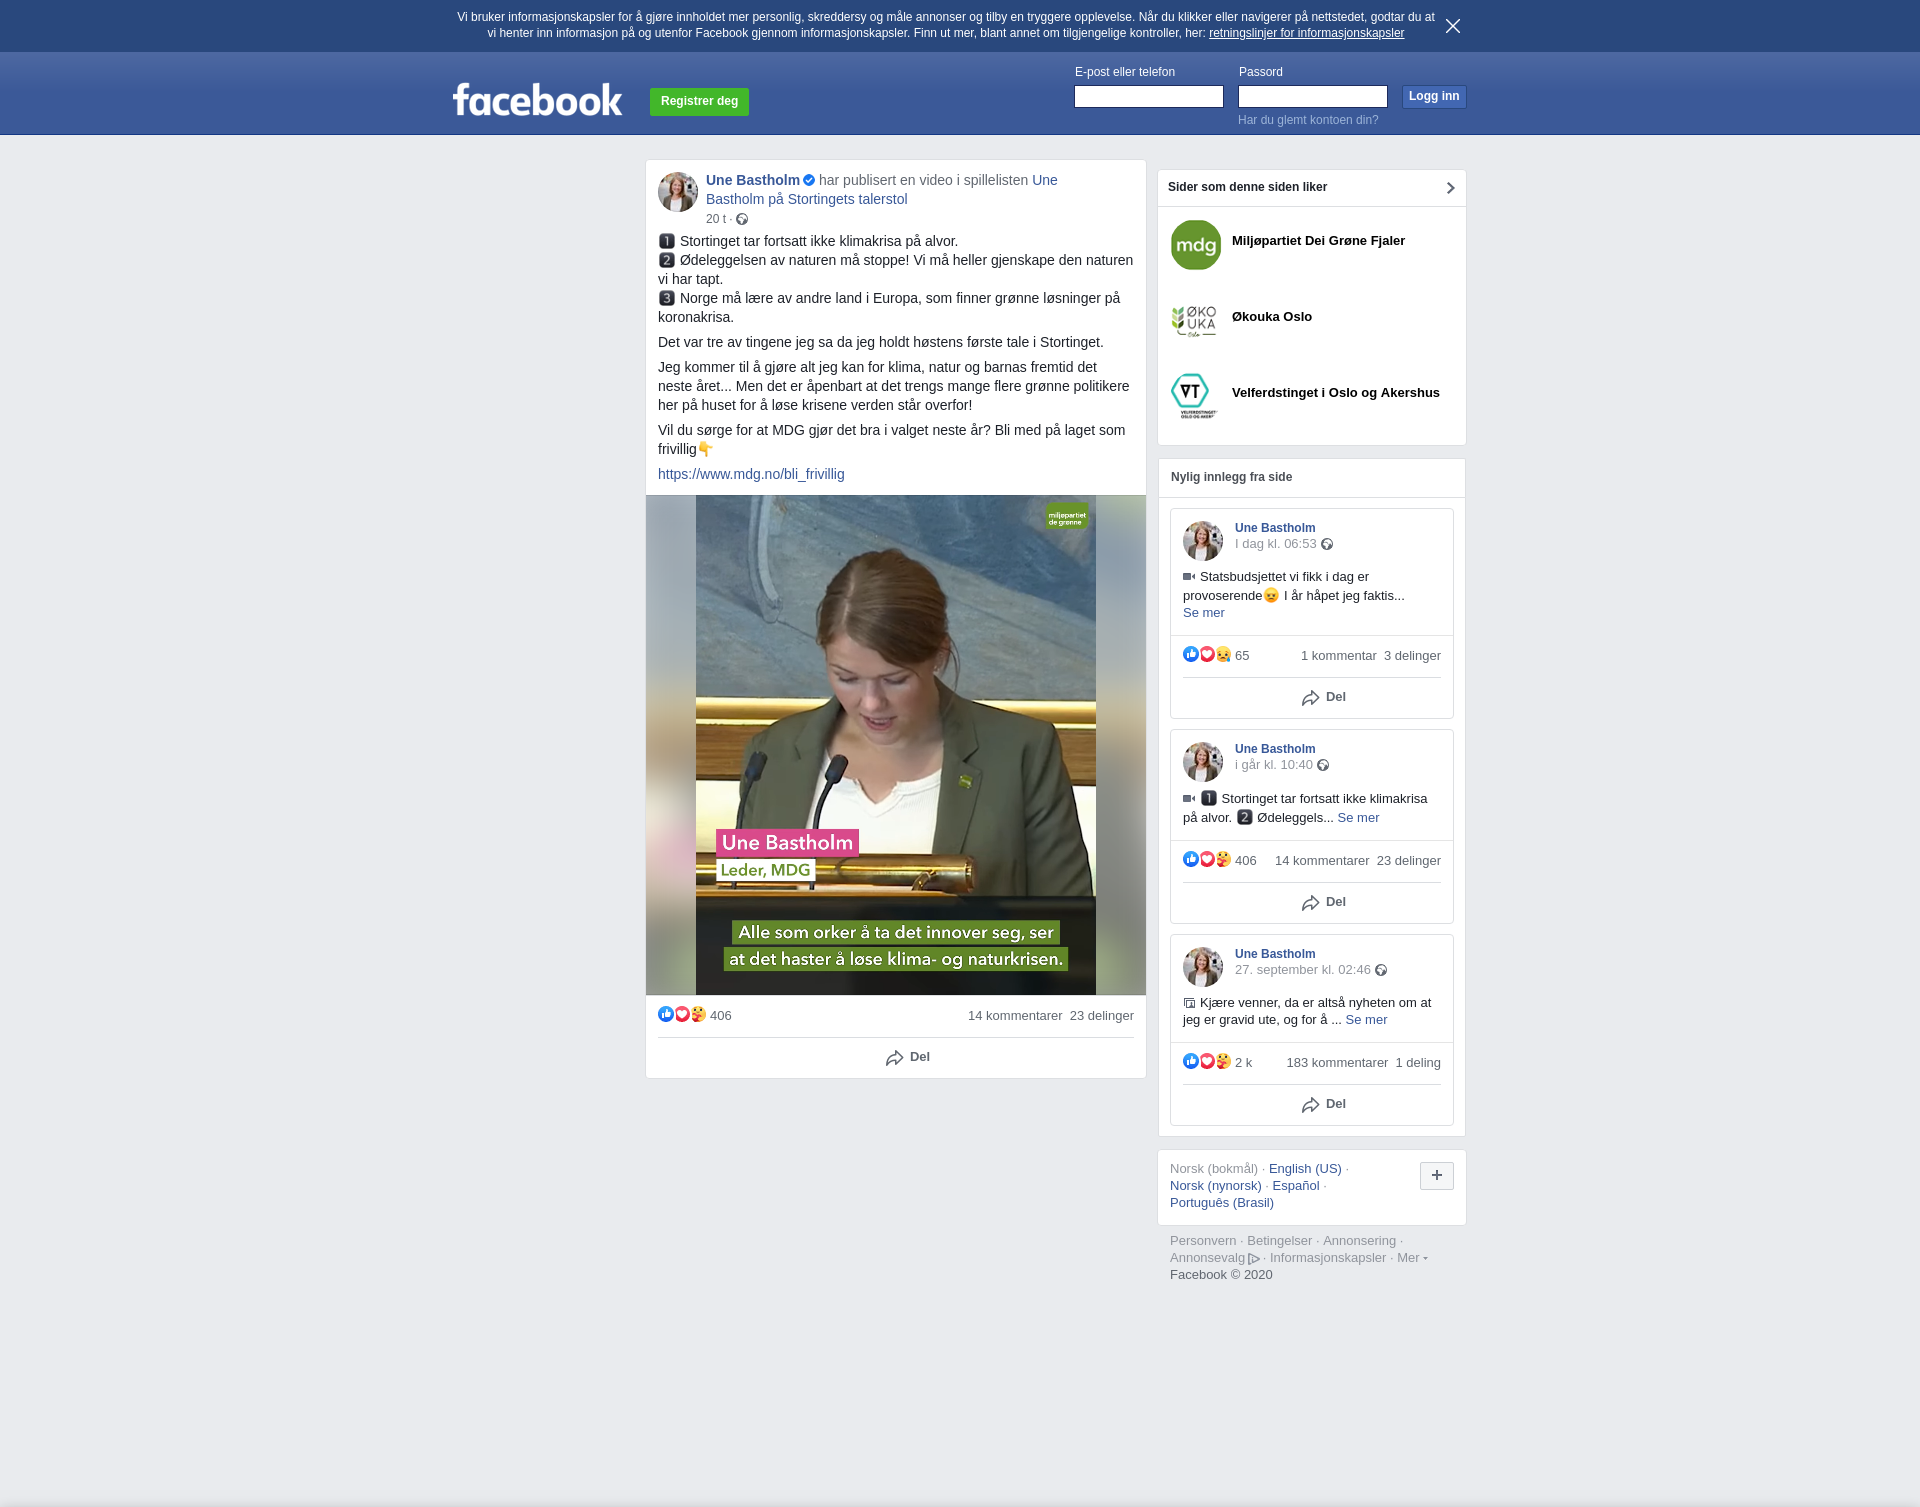Click globe icon next to 'I dag kl. 06:53'
Screen dimensions: 1920x1507
point(1327,545)
